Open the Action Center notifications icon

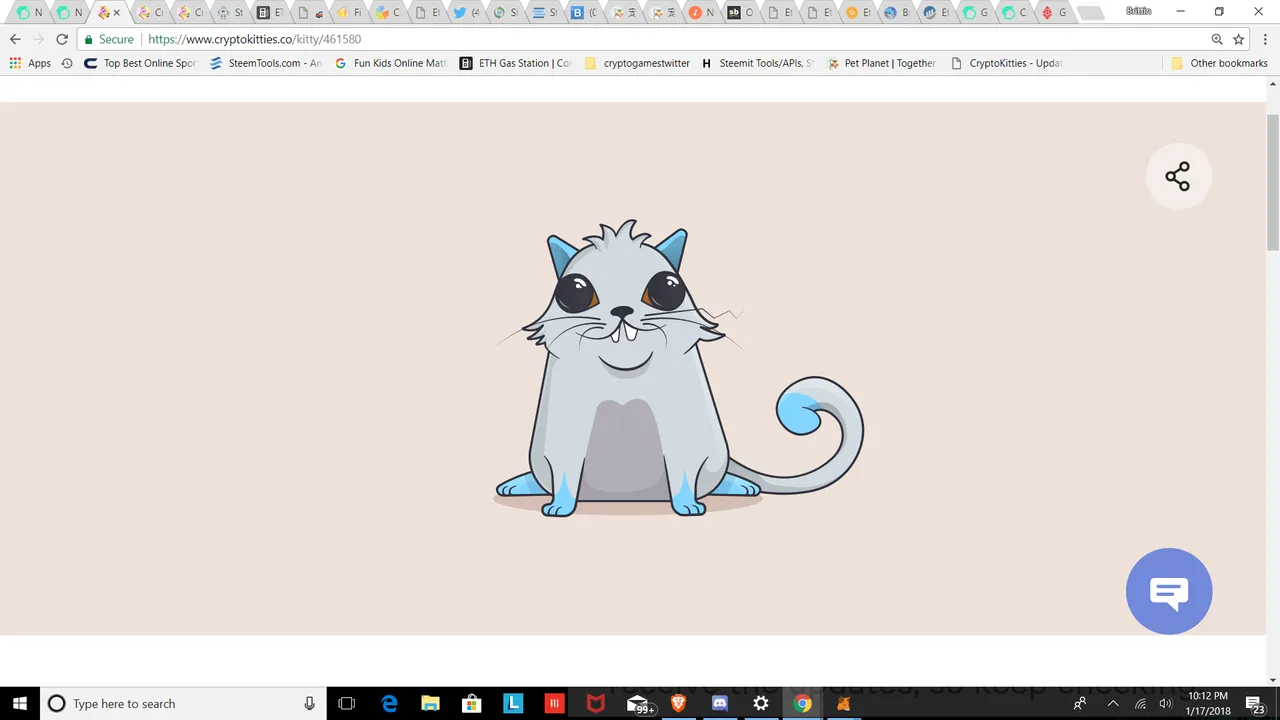coord(1256,703)
